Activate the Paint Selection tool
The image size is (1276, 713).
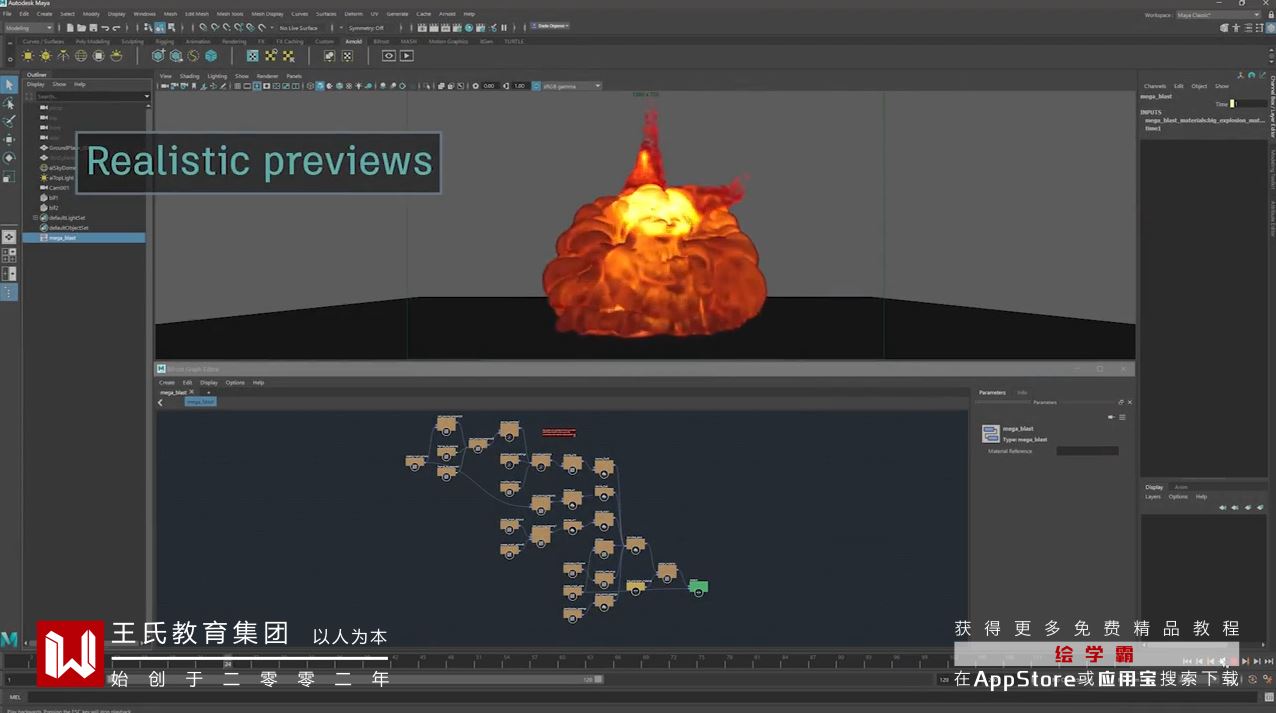9,121
